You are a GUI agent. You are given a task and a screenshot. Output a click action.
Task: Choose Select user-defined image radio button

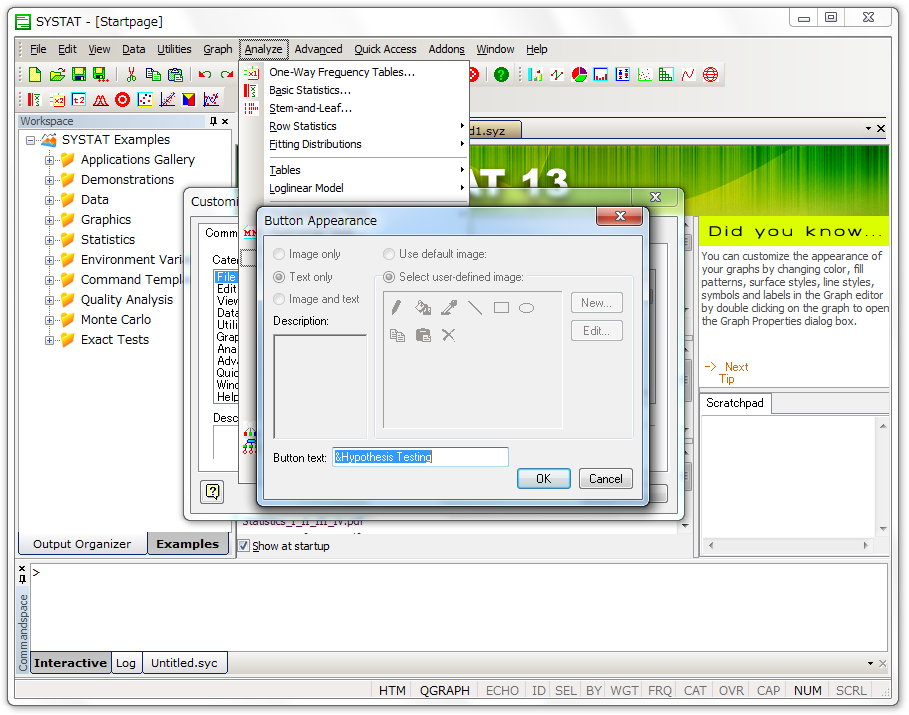(389, 277)
